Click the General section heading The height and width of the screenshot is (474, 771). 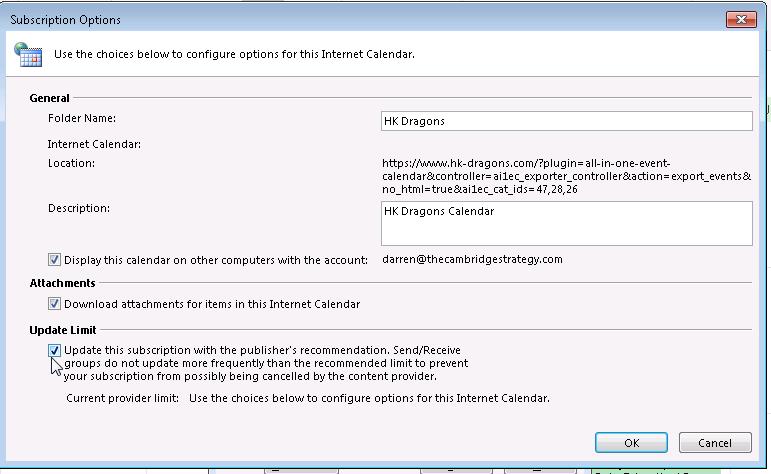click(50, 98)
